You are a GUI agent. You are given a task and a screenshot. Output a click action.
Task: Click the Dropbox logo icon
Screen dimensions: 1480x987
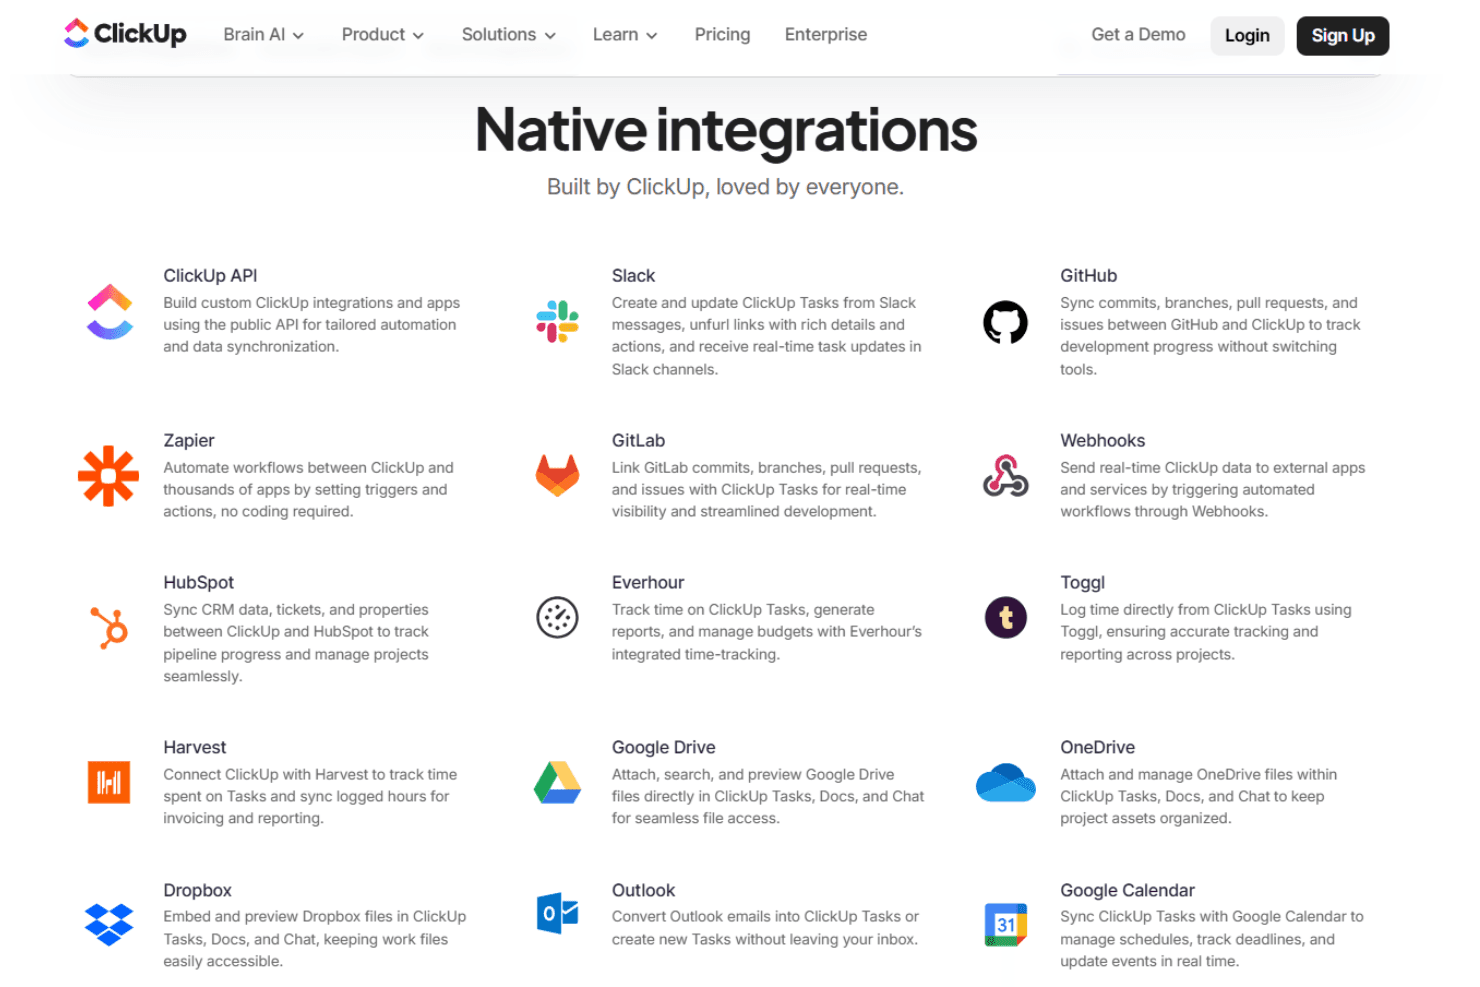pos(109,924)
